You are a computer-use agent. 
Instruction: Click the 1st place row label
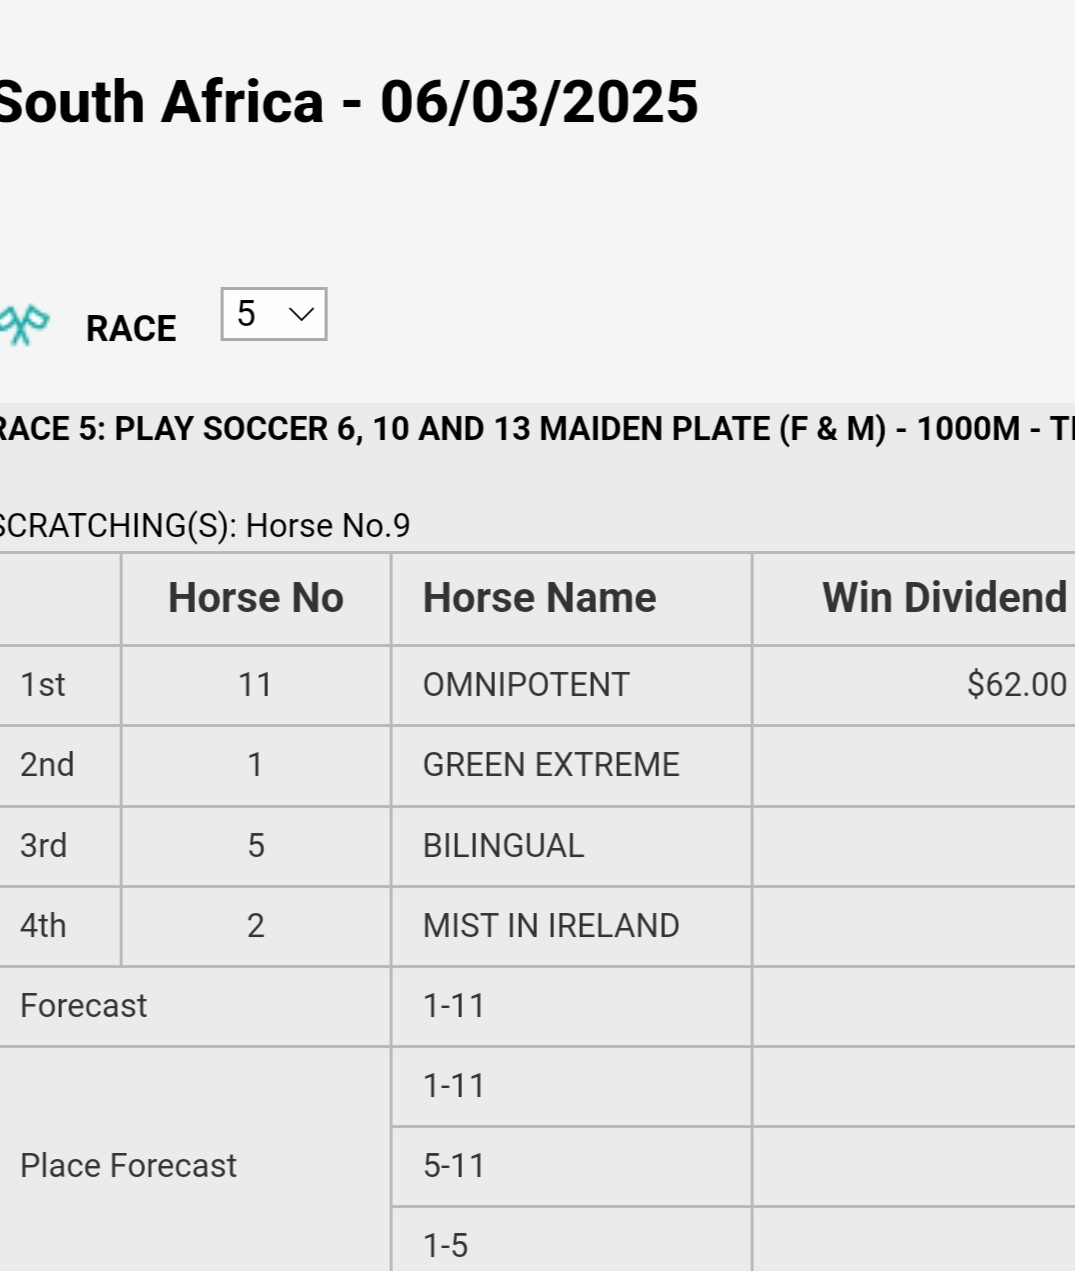click(43, 685)
